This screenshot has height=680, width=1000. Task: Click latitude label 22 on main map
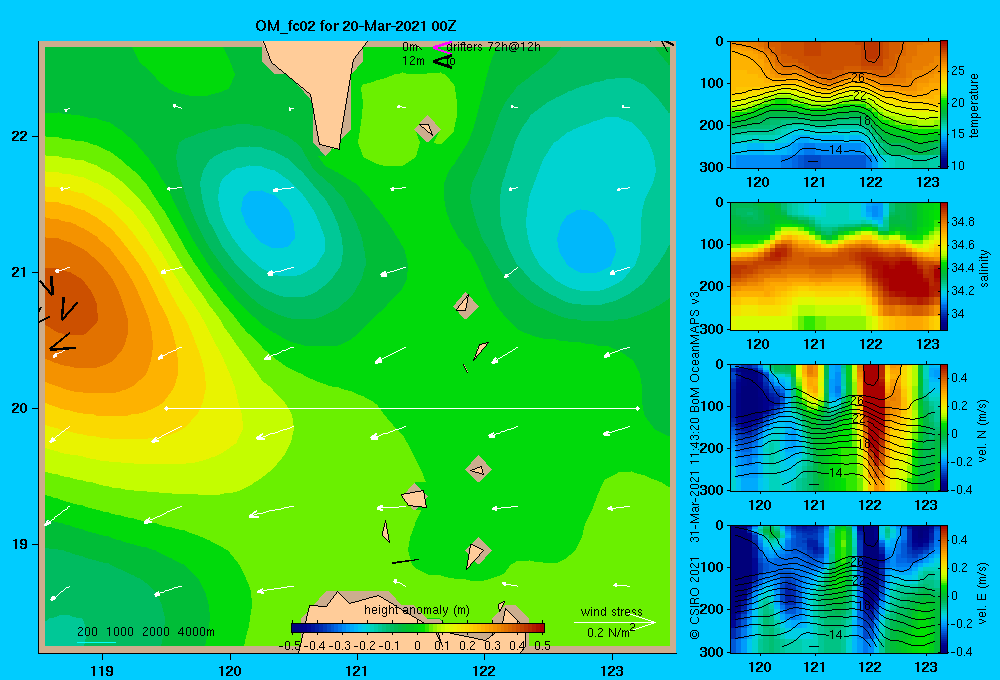pyautogui.click(x=19, y=136)
